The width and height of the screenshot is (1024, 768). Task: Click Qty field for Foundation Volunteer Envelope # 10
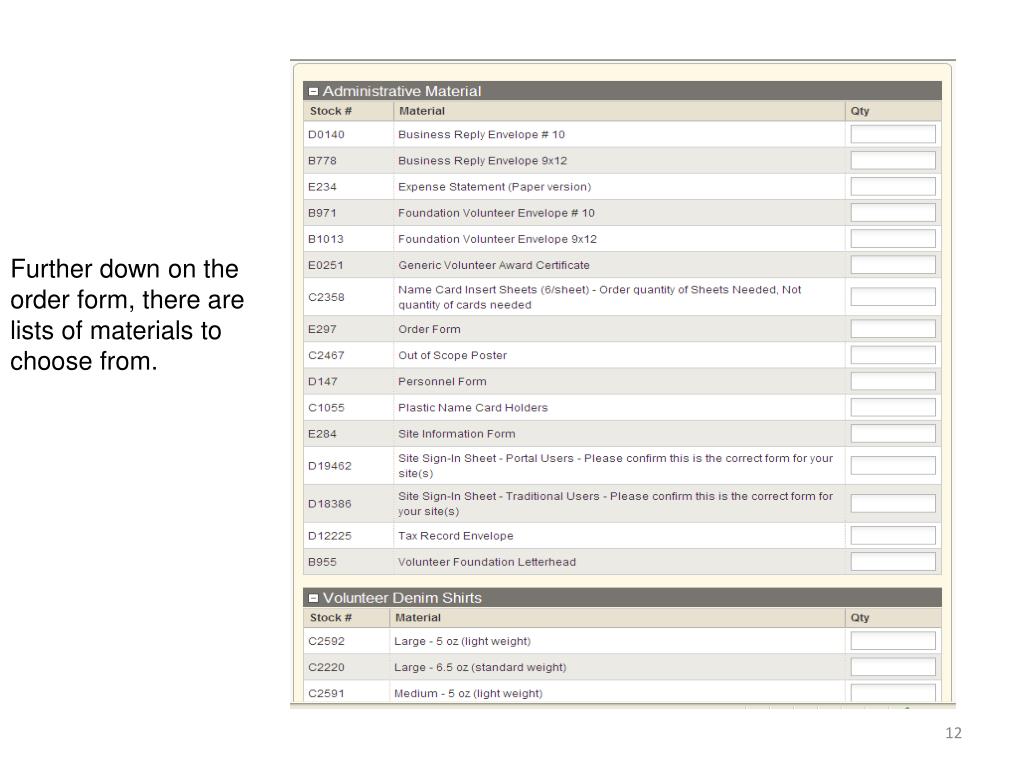[x=893, y=213]
